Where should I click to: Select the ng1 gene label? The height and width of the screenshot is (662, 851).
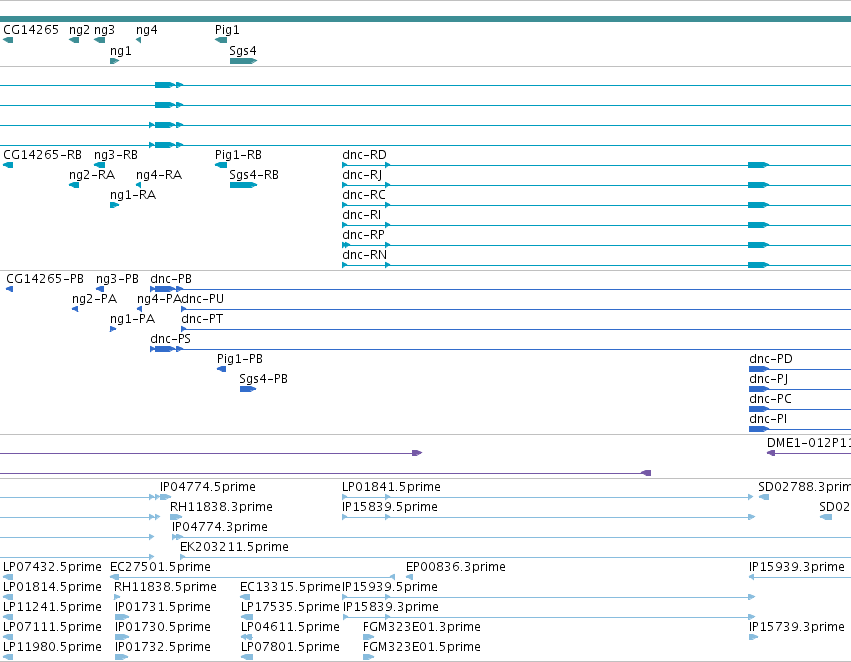(120, 51)
